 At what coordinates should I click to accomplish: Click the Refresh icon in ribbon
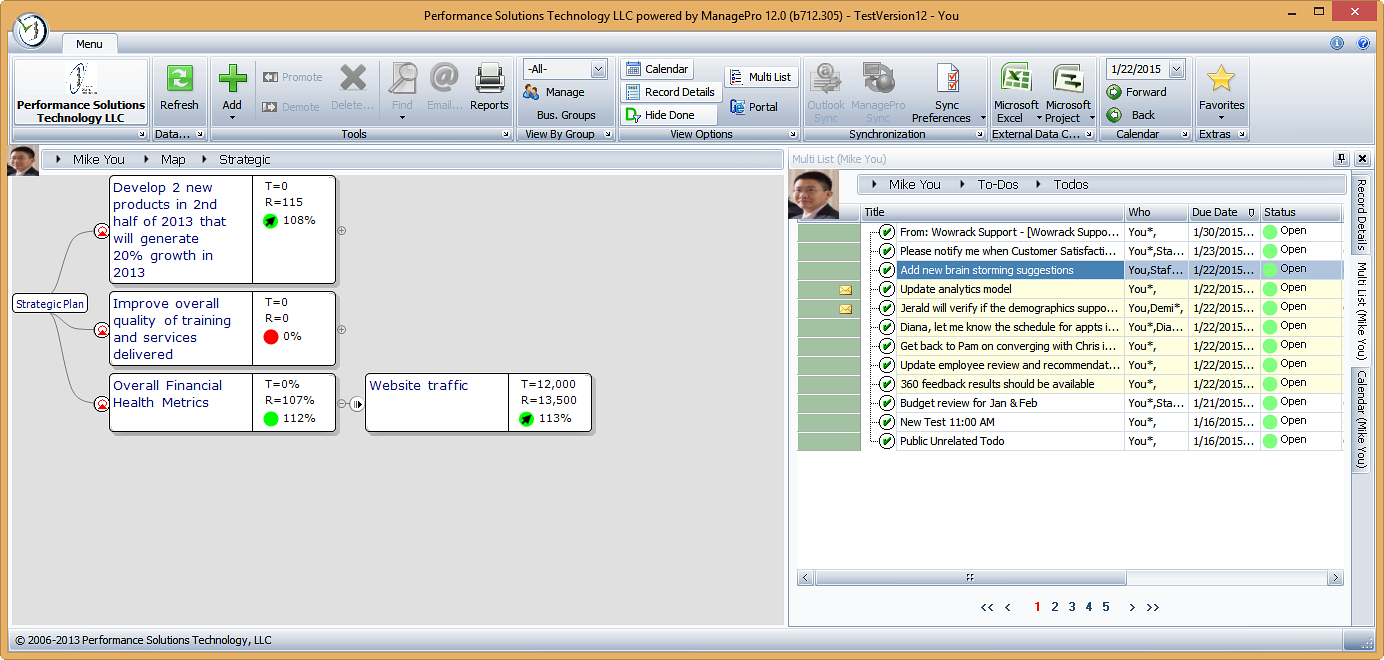179,80
